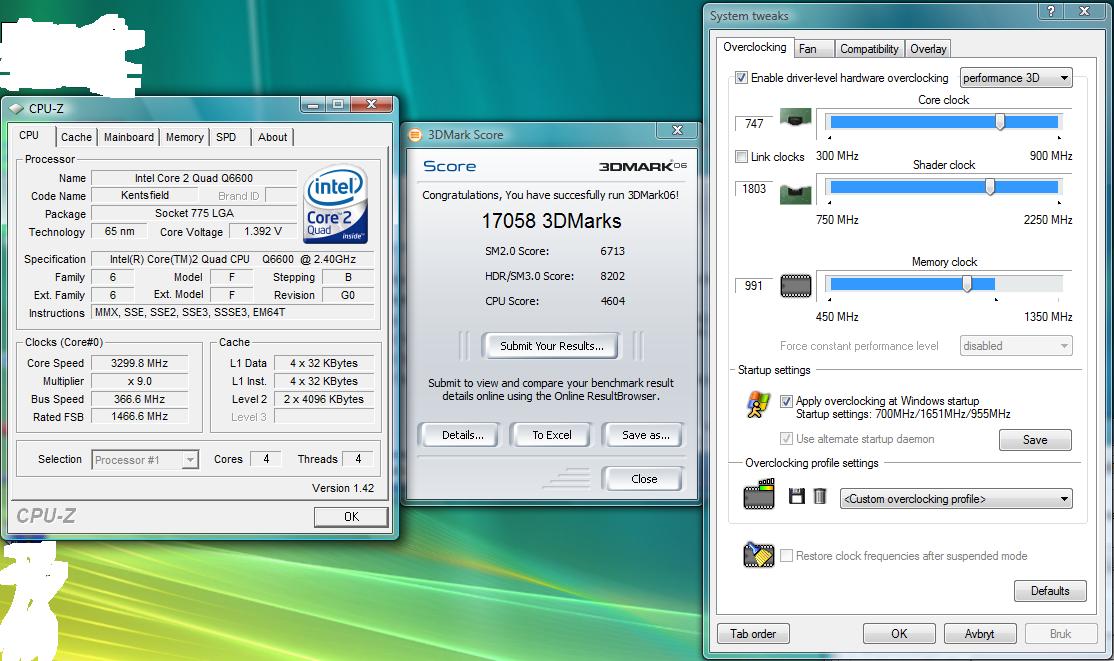
Task: Click the Avbryt cancel button
Action: (980, 633)
